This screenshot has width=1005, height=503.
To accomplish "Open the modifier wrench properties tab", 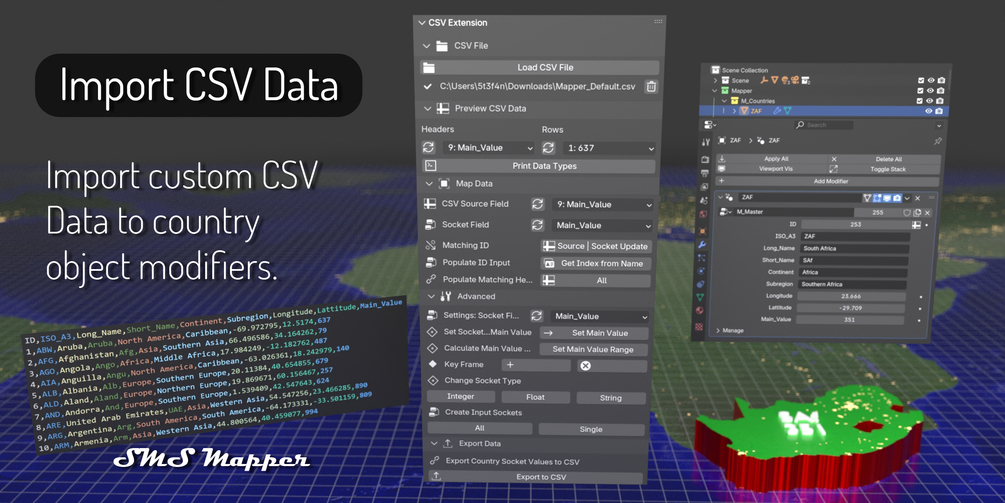I will [702, 244].
